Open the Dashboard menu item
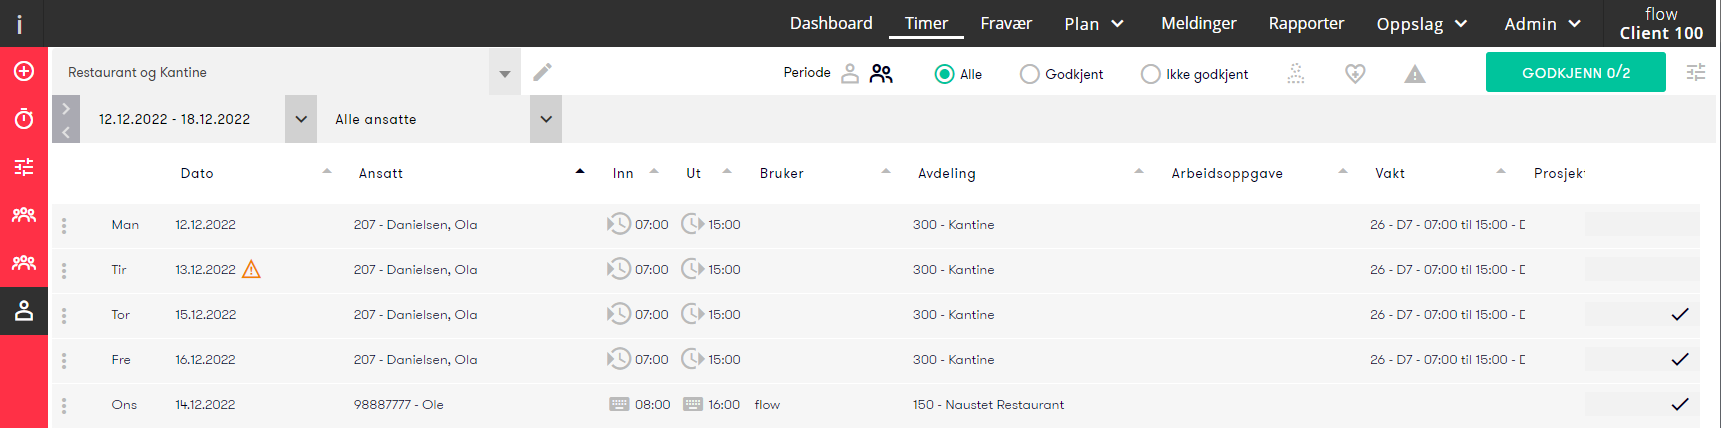 point(831,23)
